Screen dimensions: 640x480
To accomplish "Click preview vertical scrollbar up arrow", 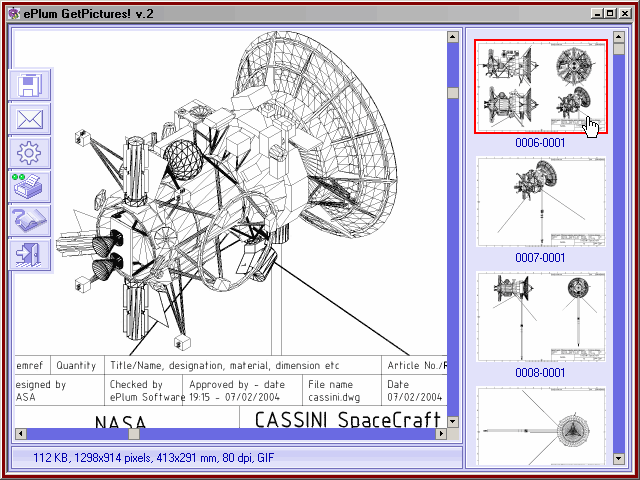I will [453, 37].
